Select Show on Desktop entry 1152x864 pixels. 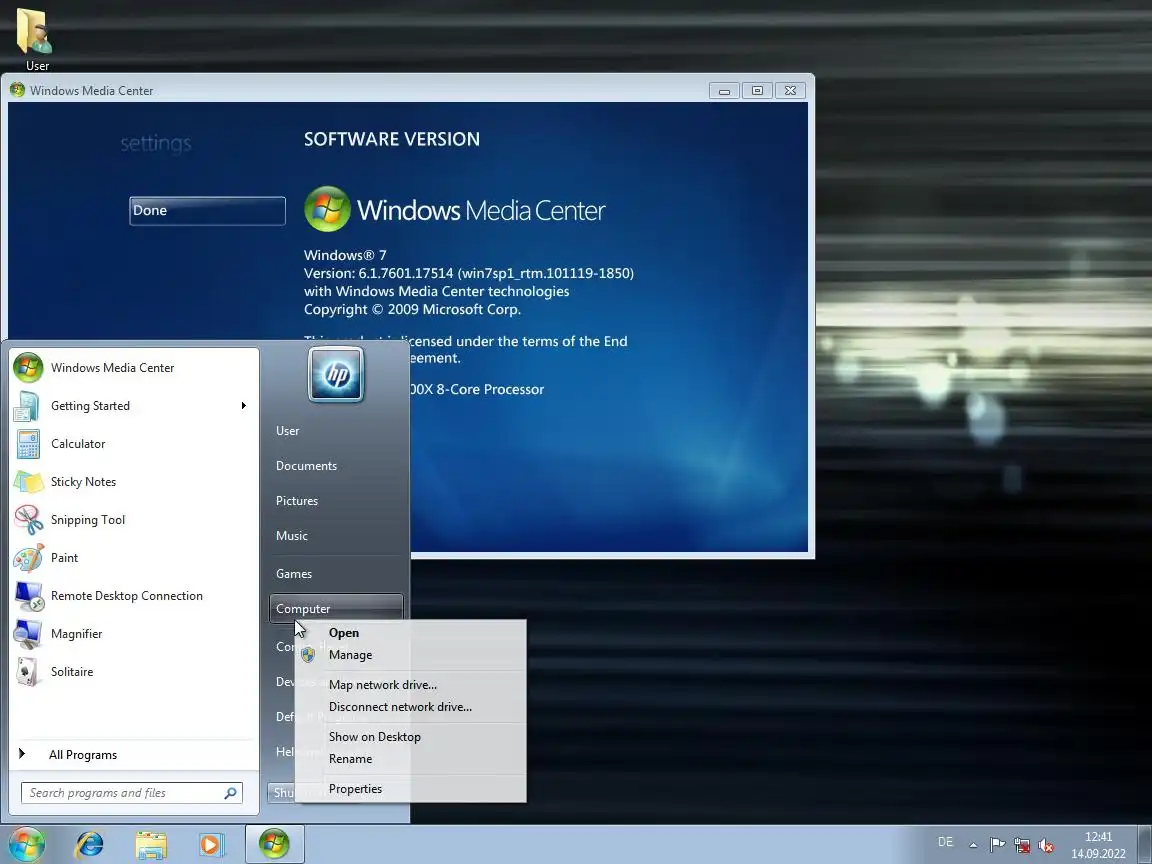[411, 737]
